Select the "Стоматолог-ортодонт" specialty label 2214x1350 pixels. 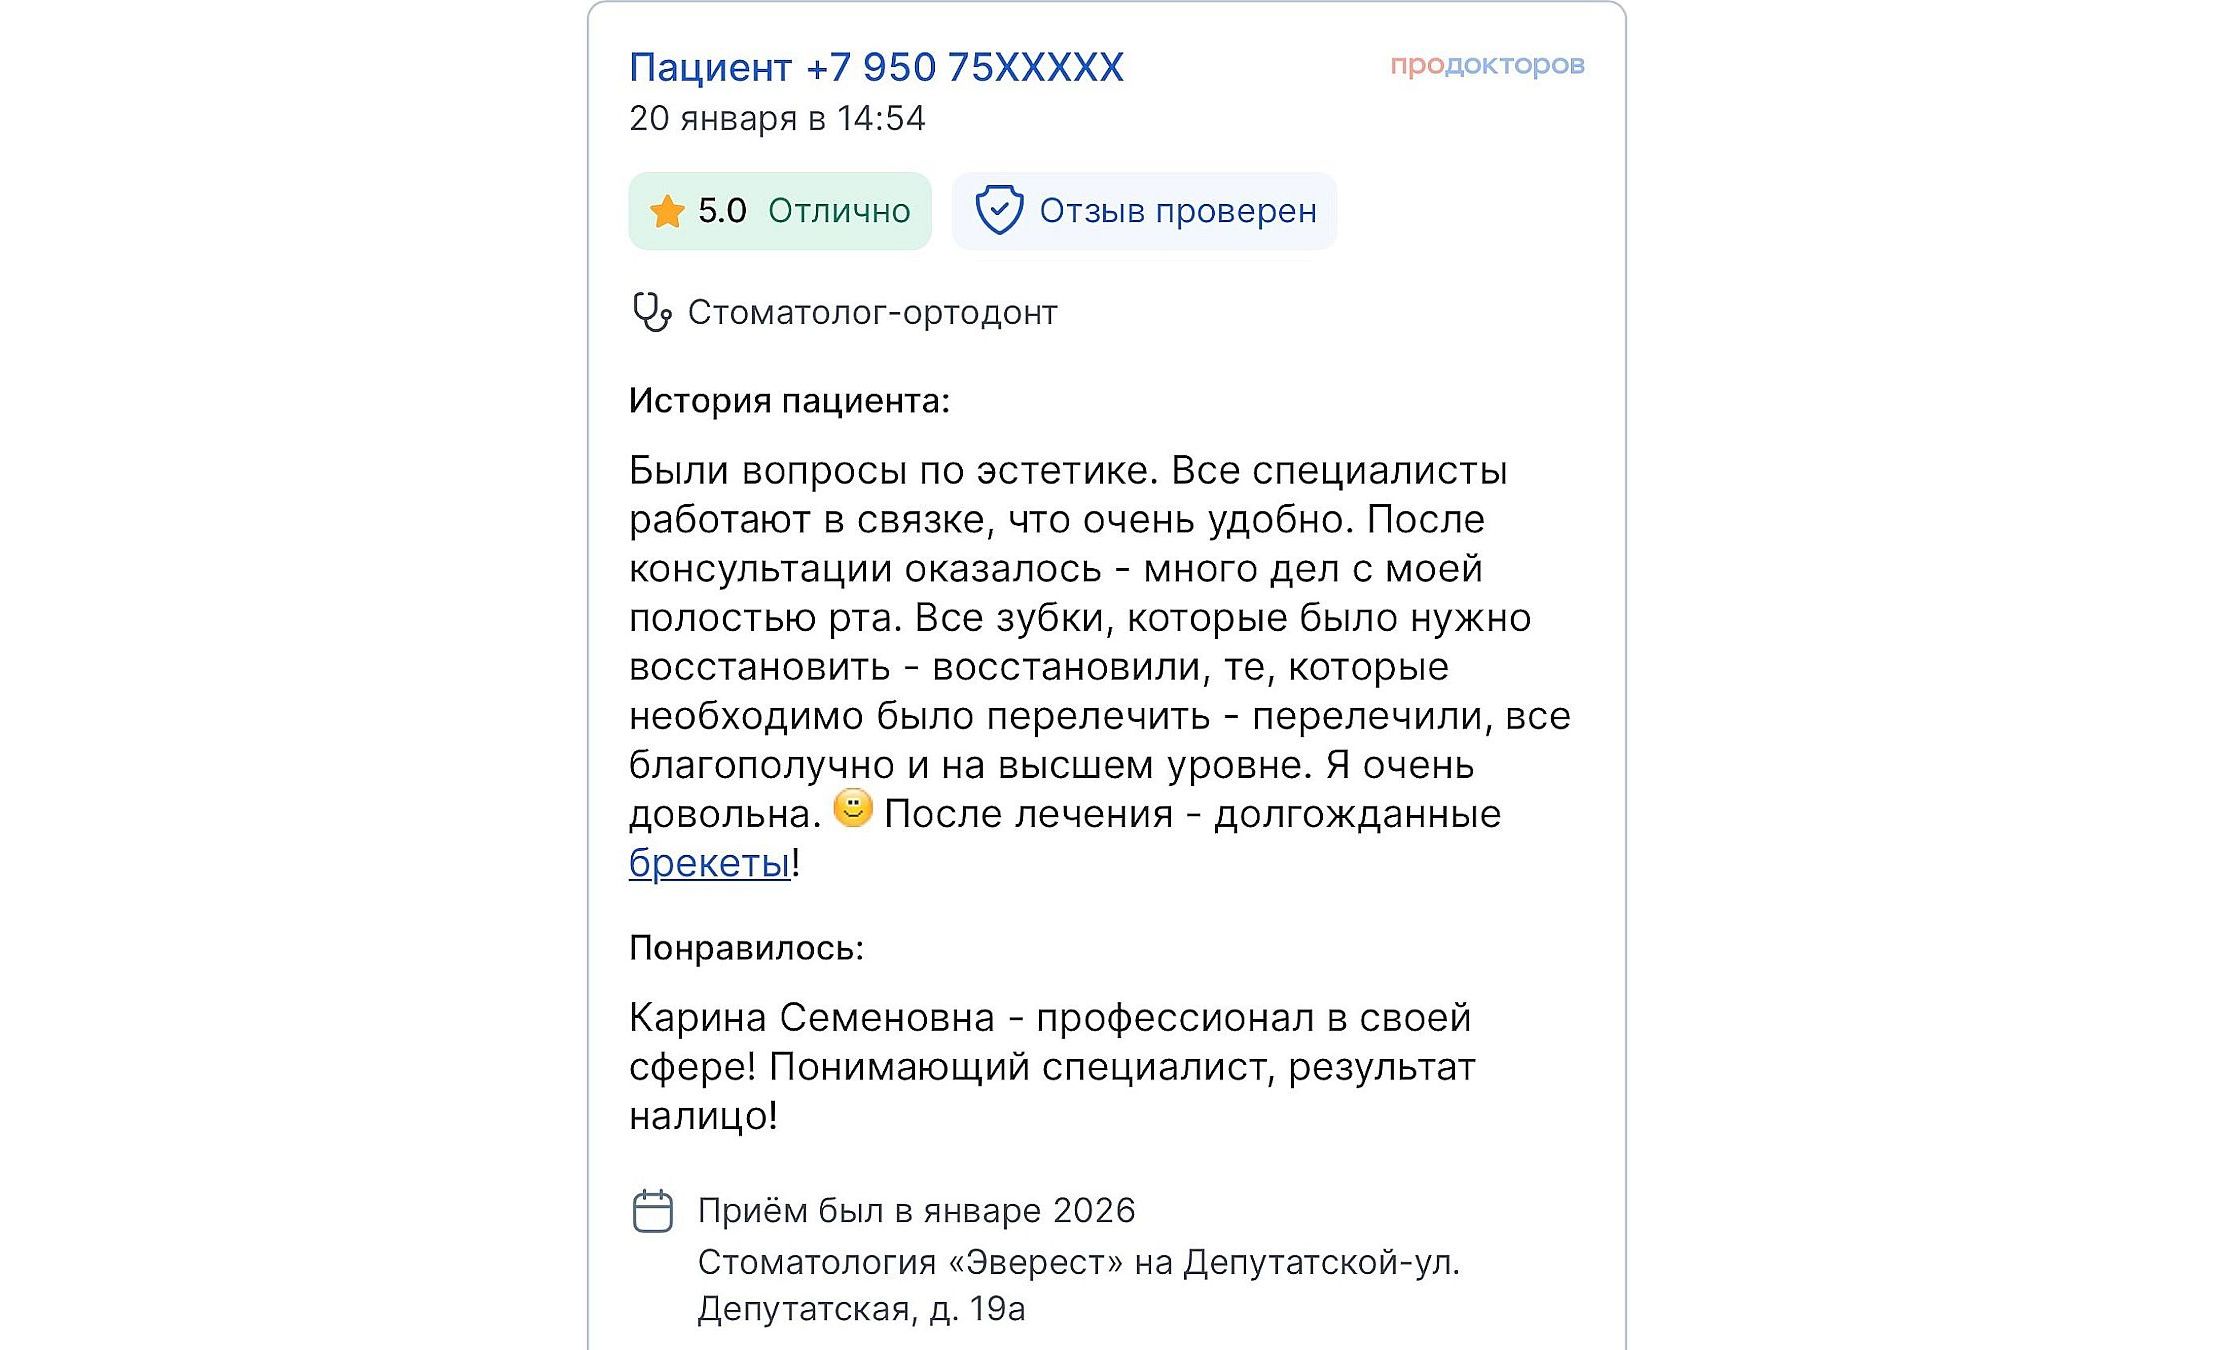pos(872,313)
